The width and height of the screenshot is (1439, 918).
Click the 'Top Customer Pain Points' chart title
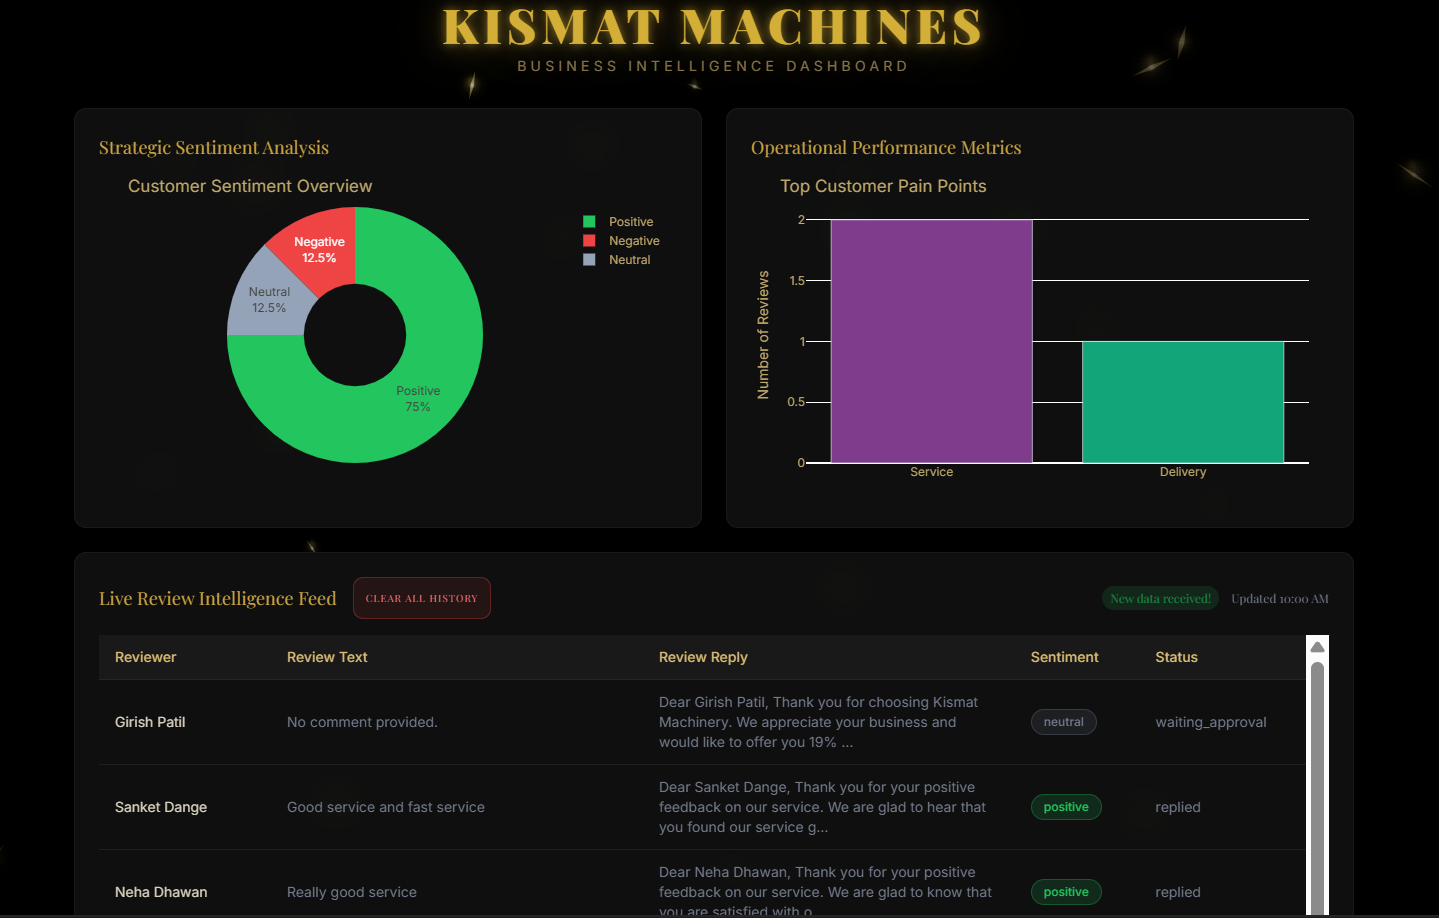click(x=883, y=186)
